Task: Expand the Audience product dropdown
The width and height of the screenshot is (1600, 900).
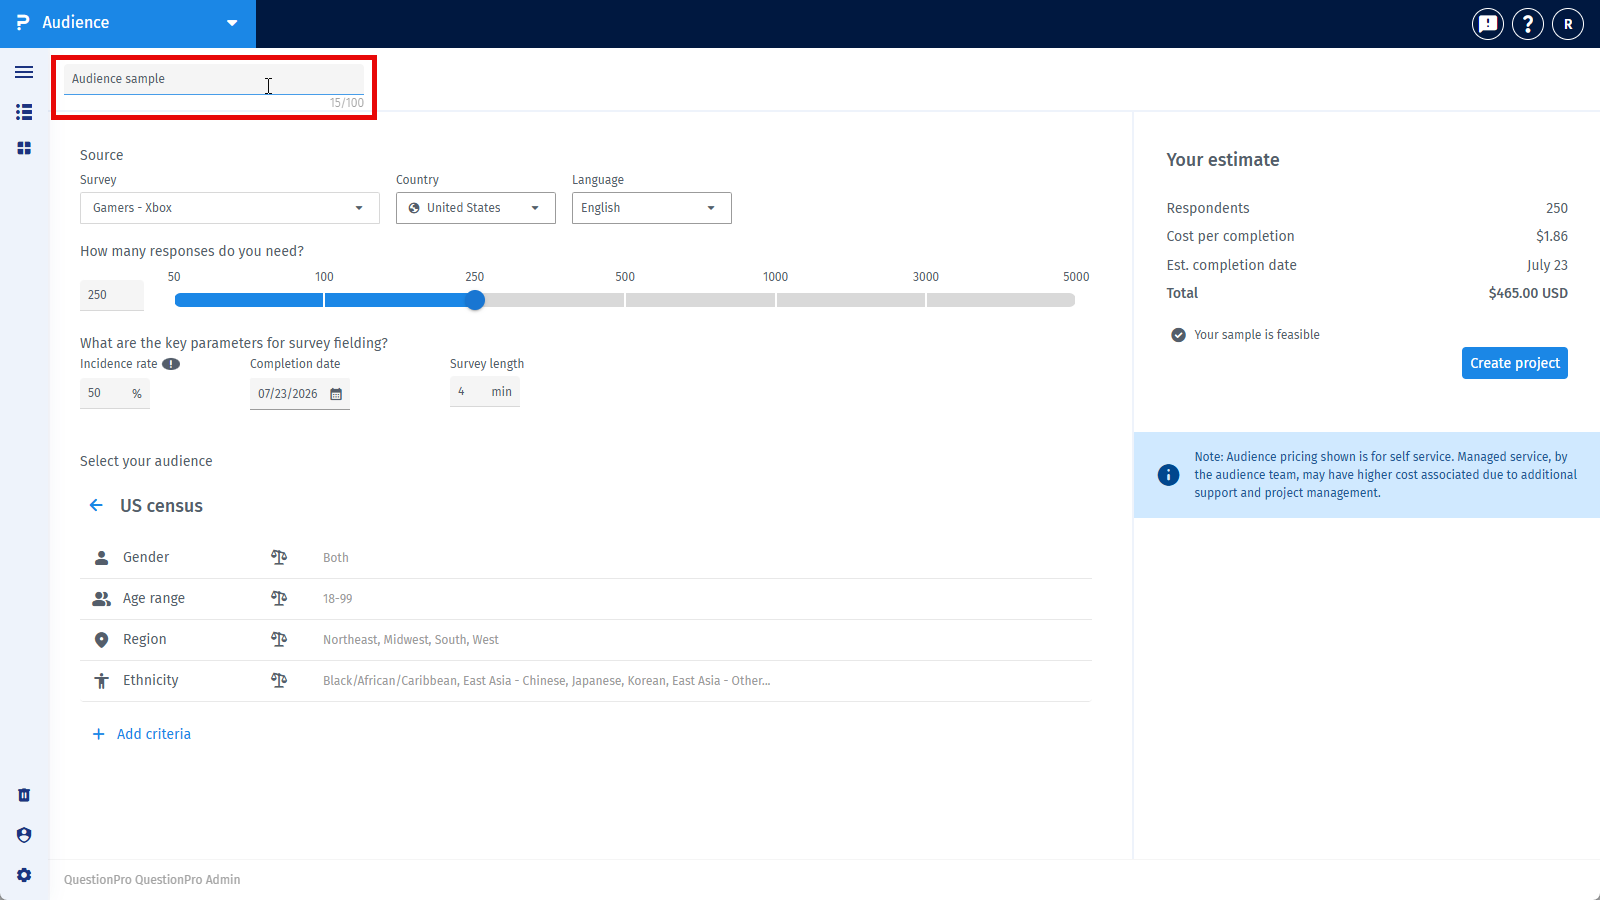Action: tap(232, 23)
